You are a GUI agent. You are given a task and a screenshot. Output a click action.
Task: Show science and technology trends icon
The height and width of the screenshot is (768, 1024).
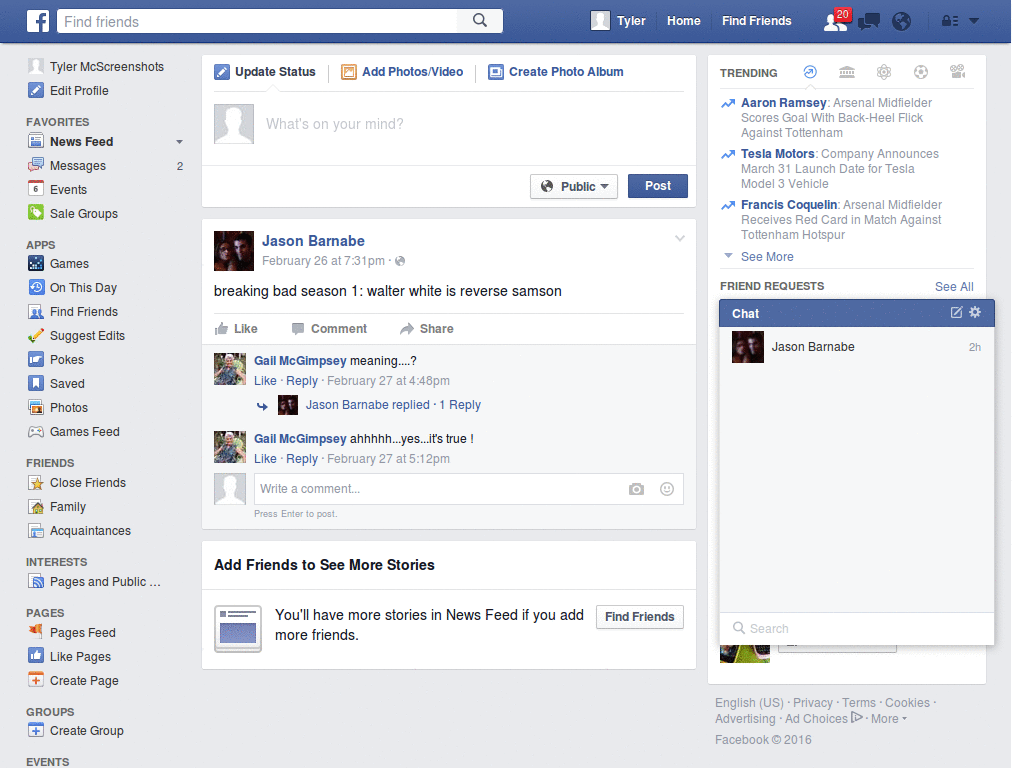click(x=884, y=72)
